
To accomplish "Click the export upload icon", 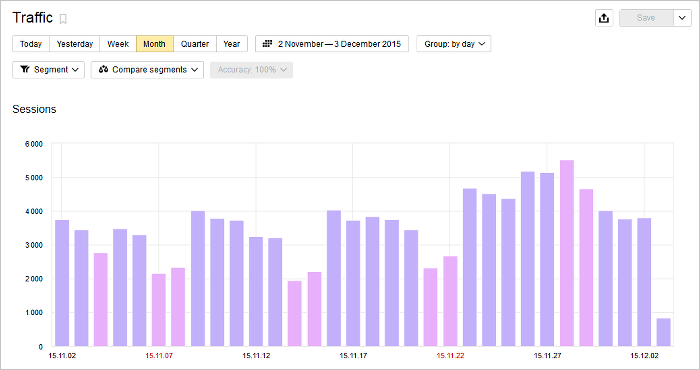I will [x=604, y=18].
